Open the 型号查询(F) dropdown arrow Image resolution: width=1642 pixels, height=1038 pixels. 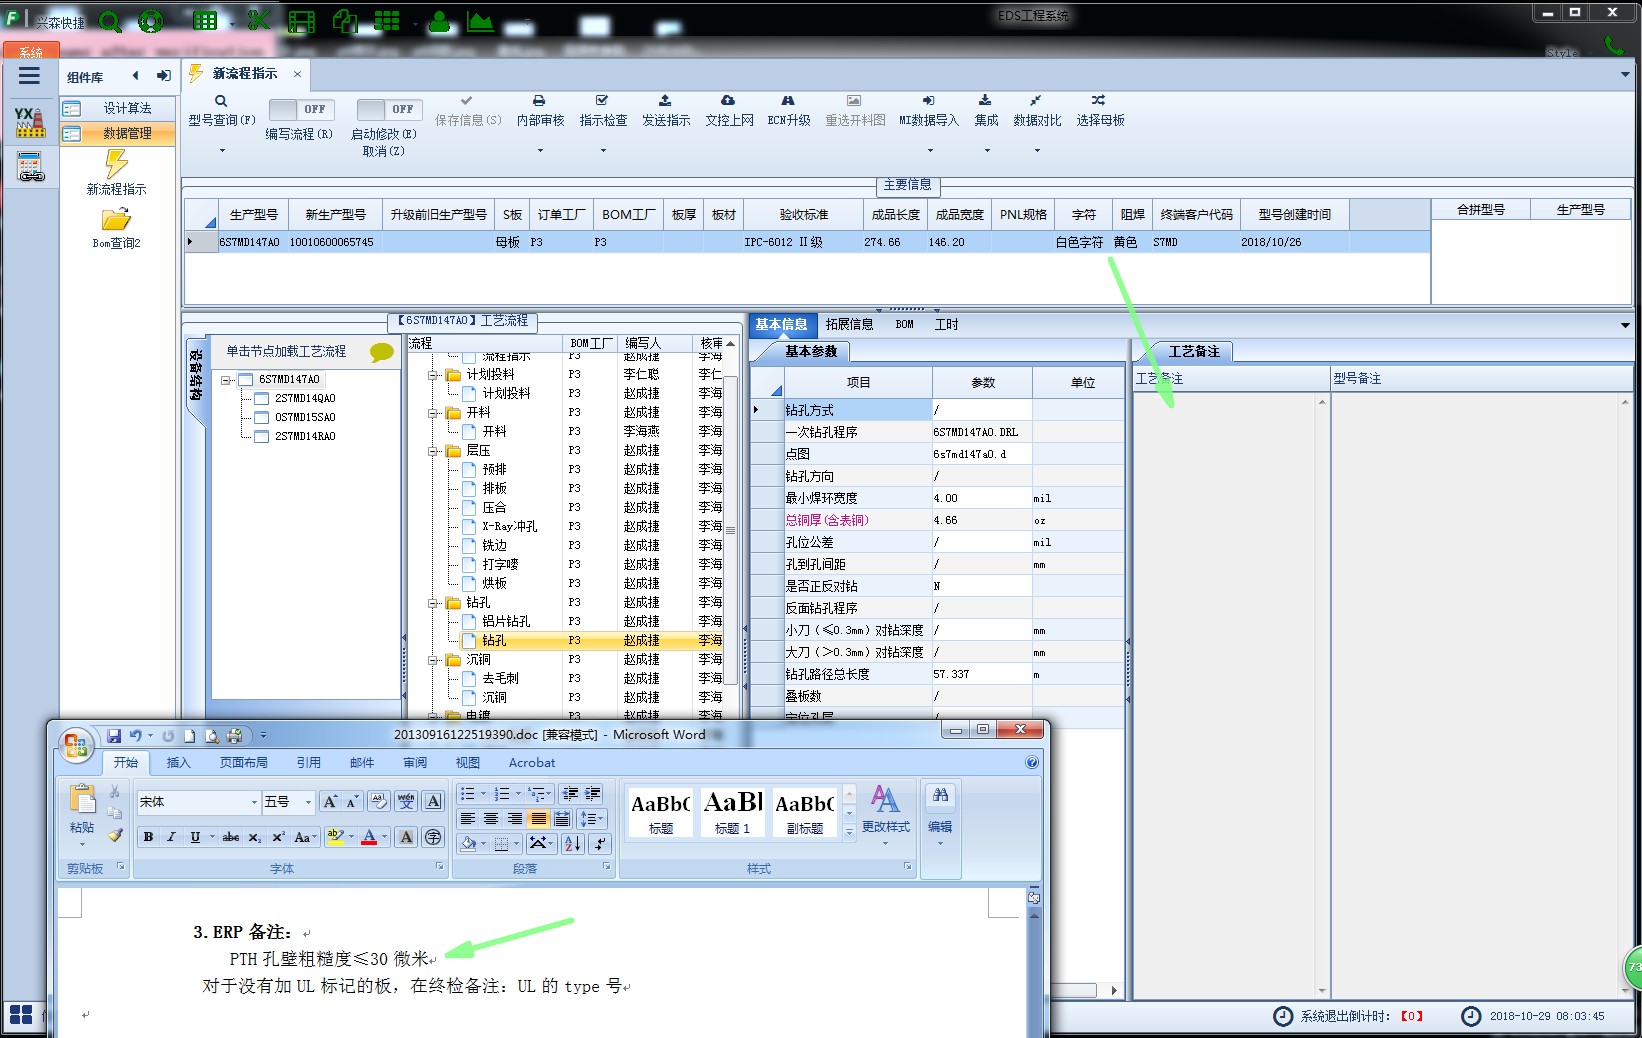click(222, 151)
